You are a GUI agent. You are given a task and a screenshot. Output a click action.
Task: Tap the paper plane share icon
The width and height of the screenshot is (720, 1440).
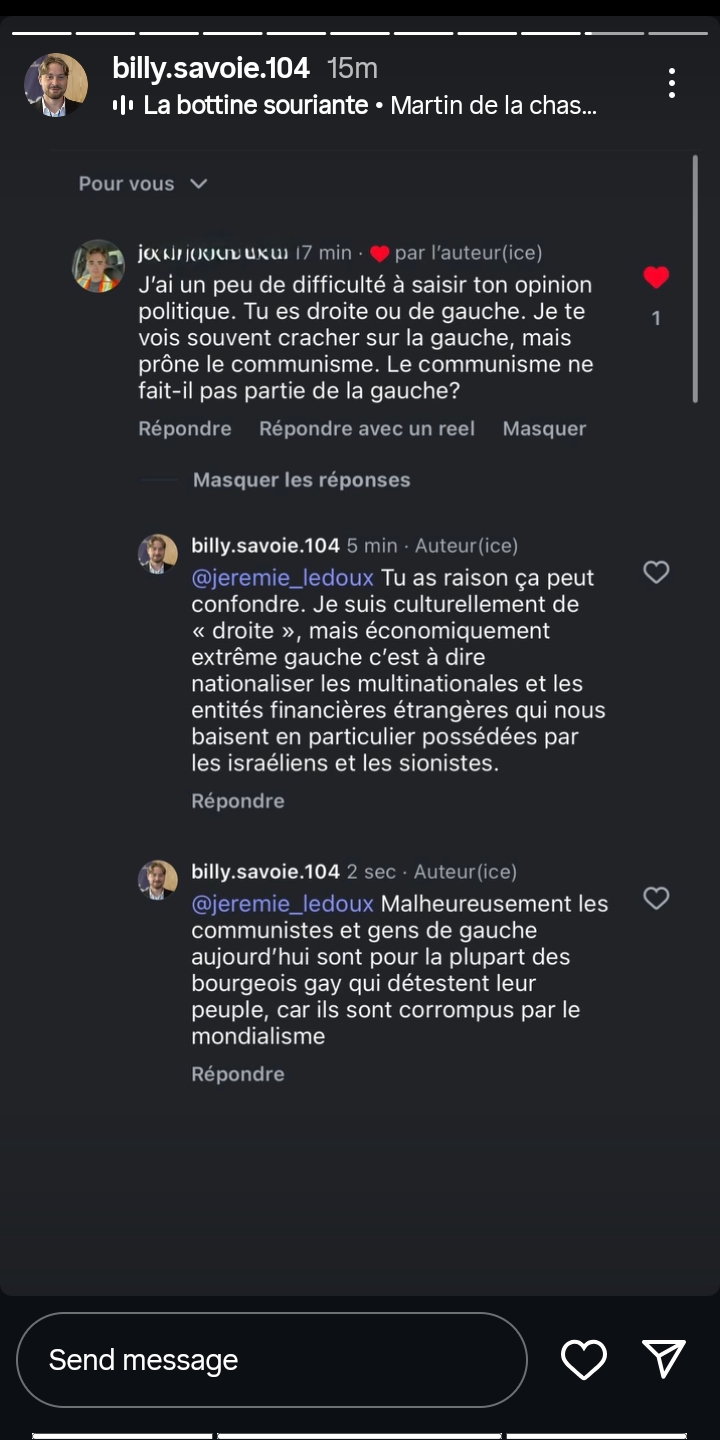point(664,1359)
